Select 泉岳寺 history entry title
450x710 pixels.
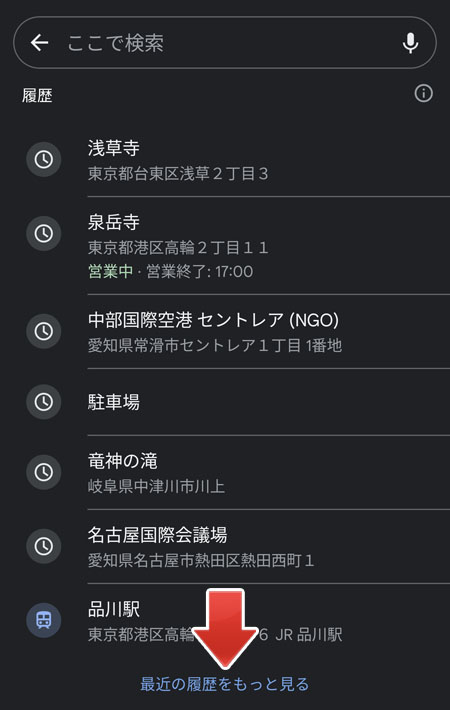pos(114,222)
